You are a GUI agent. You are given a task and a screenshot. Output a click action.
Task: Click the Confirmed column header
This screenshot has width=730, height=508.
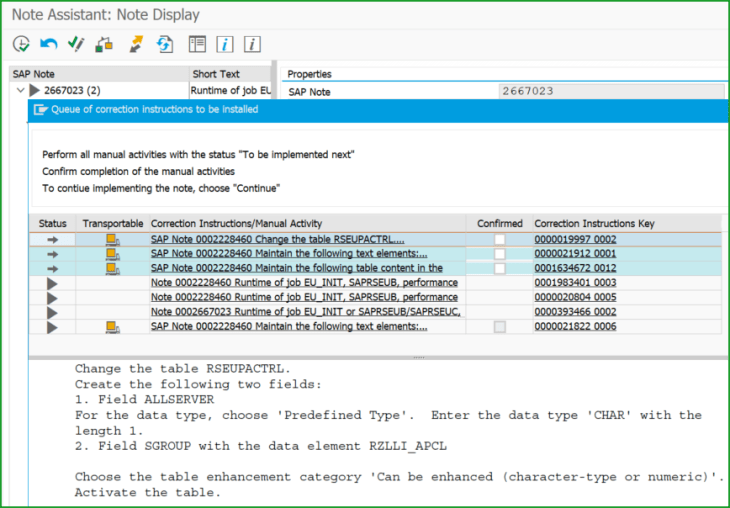[x=500, y=224]
